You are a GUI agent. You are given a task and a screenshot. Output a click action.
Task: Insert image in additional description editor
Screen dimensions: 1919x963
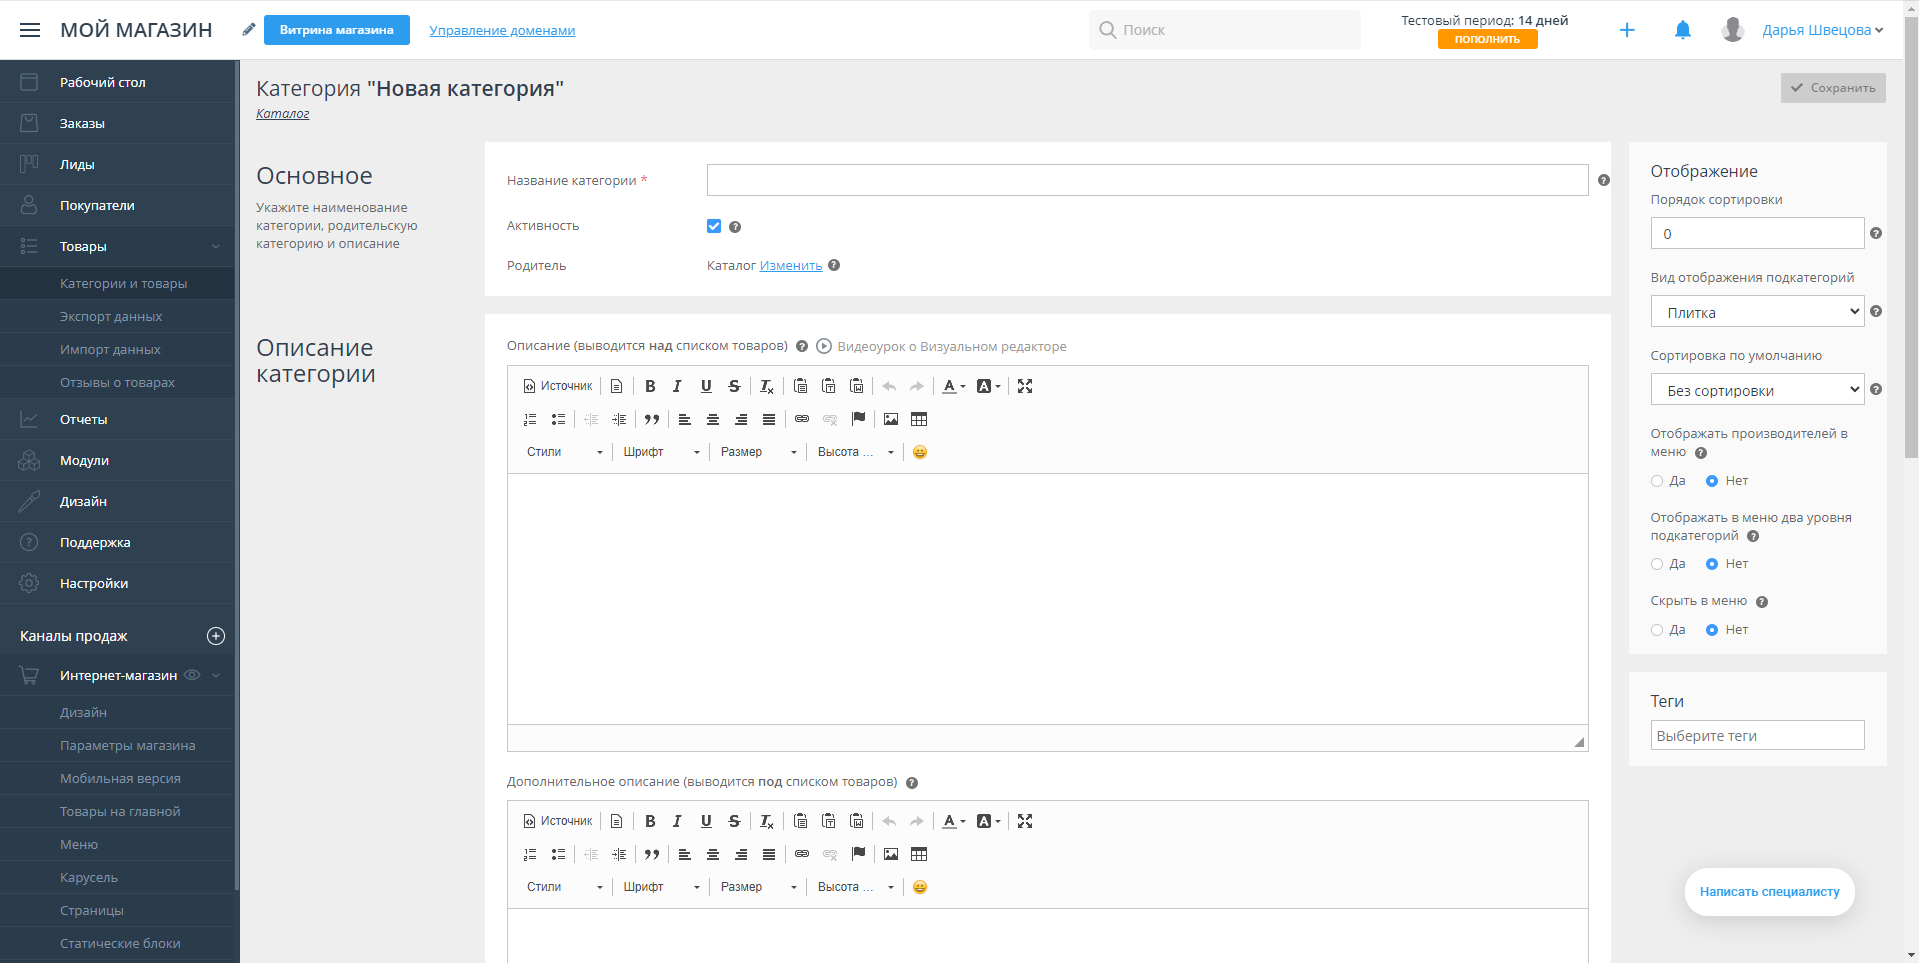pos(891,854)
